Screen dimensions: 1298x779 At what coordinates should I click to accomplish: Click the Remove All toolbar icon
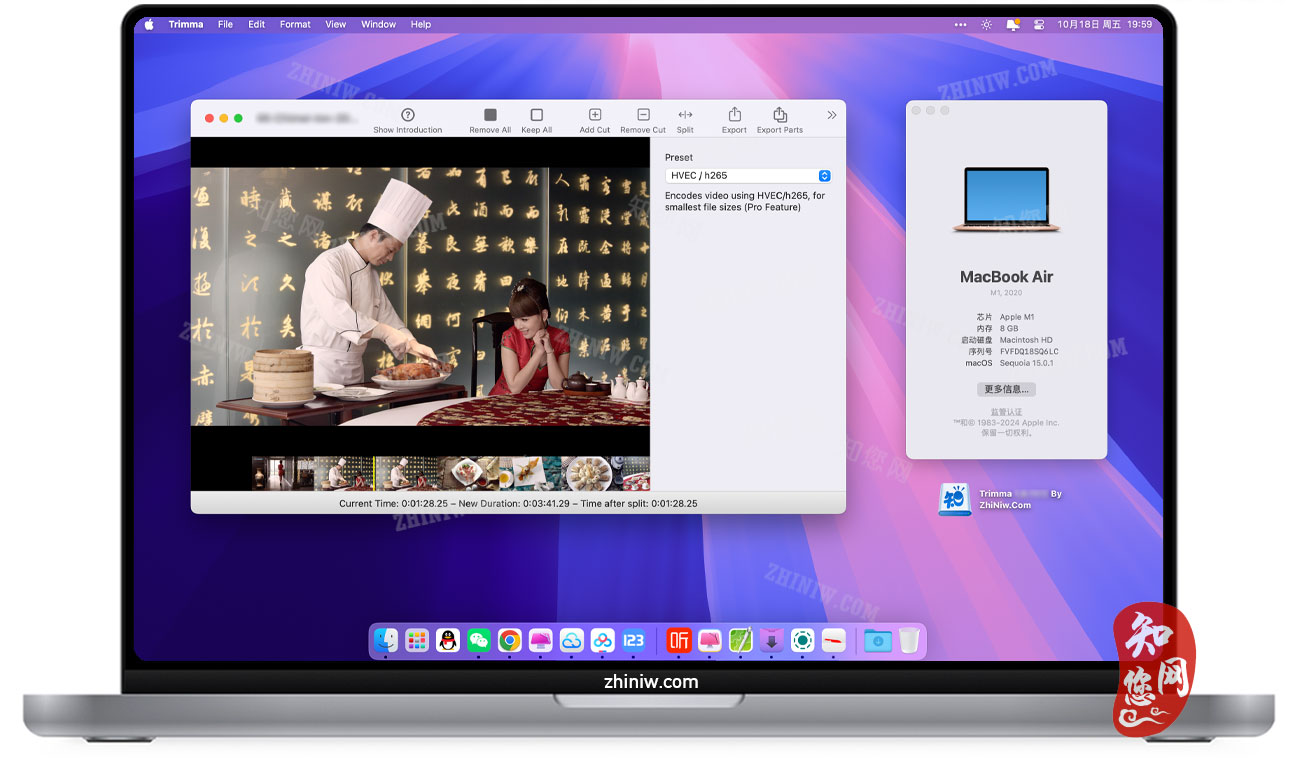(x=490, y=115)
